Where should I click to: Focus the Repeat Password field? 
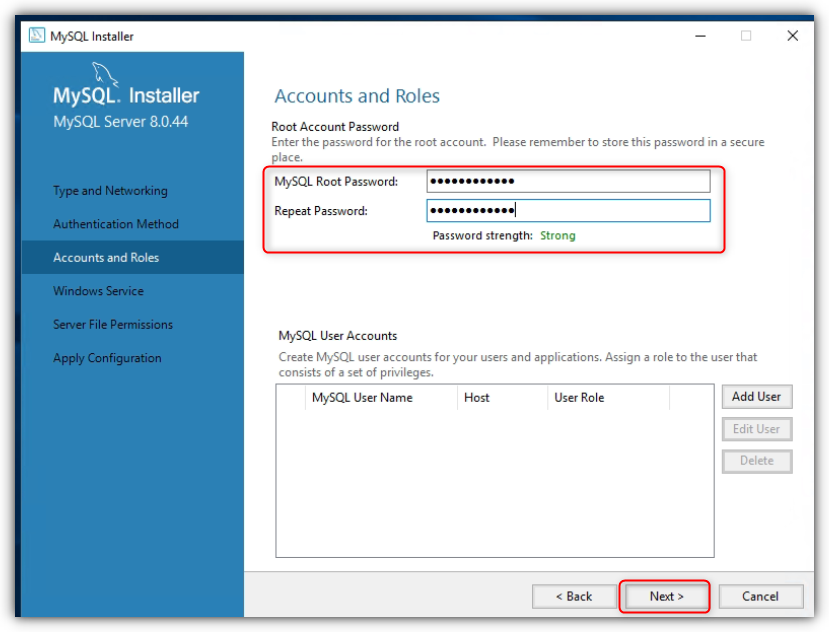pyautogui.click(x=568, y=210)
